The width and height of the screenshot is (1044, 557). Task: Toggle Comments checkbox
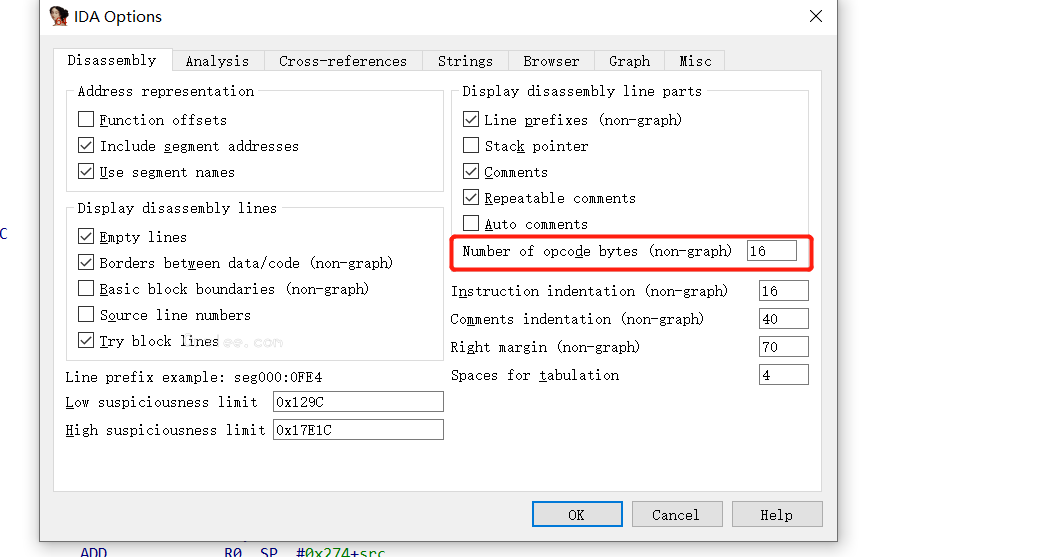pos(471,171)
